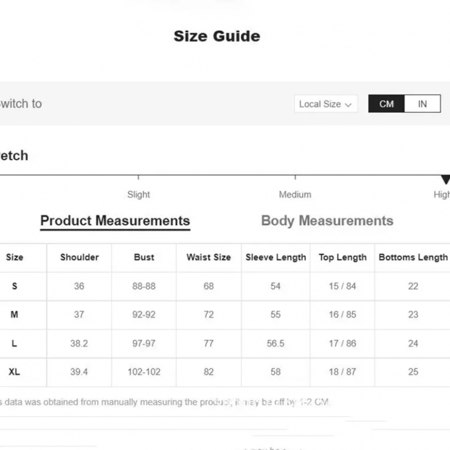Click the High stretch slider marker

445,179
